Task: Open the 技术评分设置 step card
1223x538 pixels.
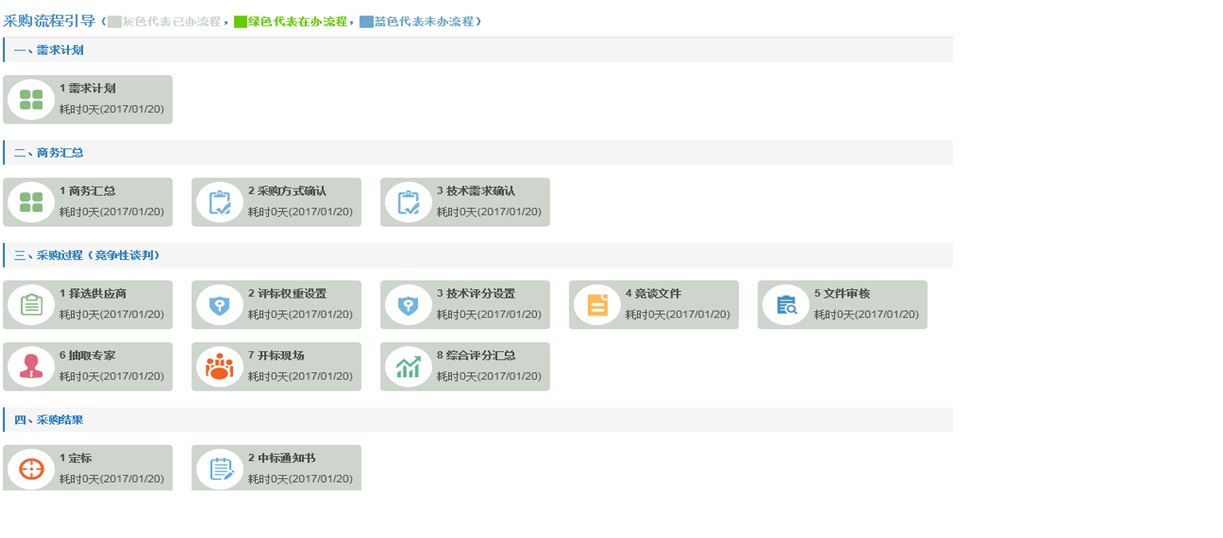Action: 465,304
